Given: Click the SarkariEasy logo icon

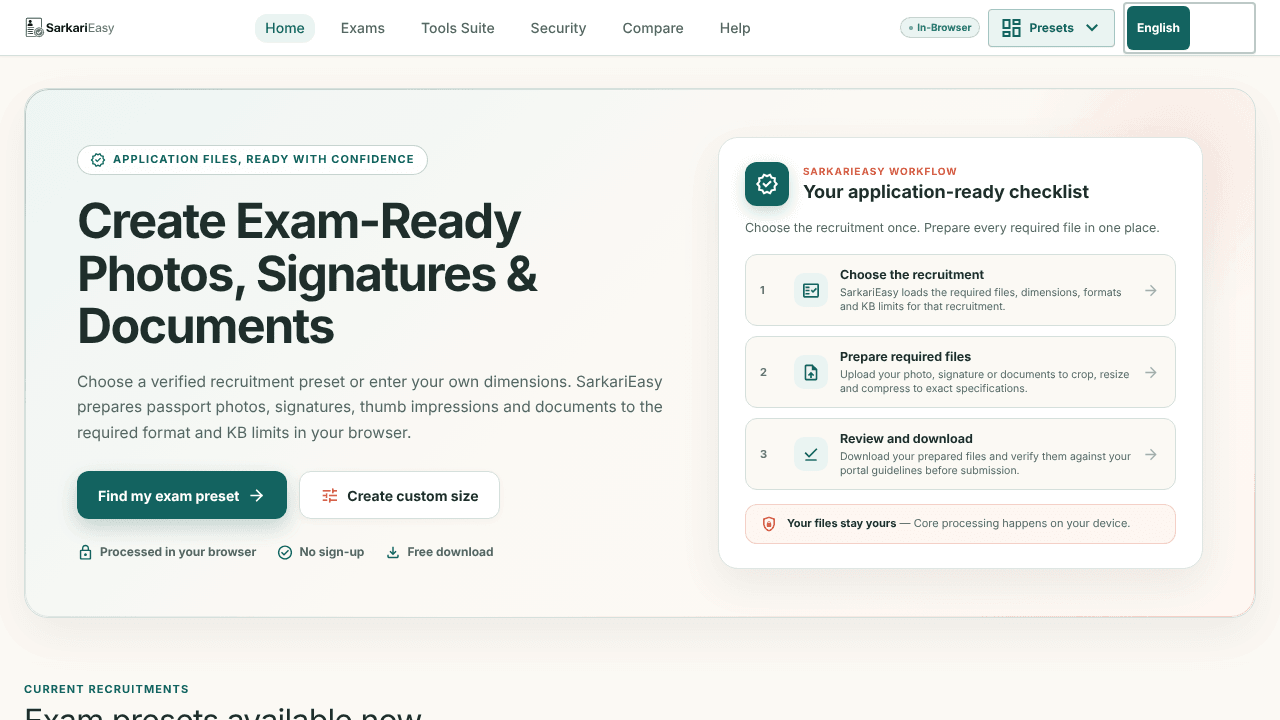Looking at the screenshot, I should click(35, 28).
